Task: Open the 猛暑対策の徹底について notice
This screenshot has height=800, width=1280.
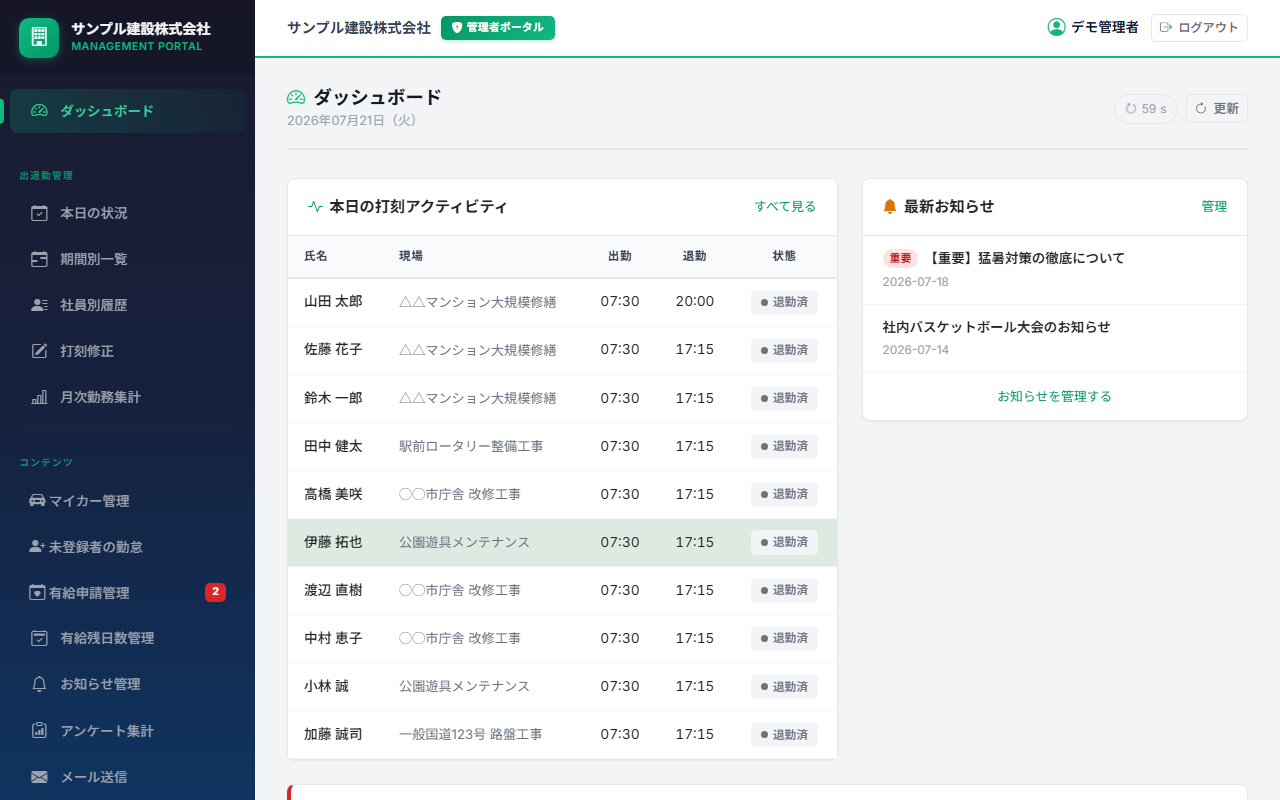Action: (1054, 269)
